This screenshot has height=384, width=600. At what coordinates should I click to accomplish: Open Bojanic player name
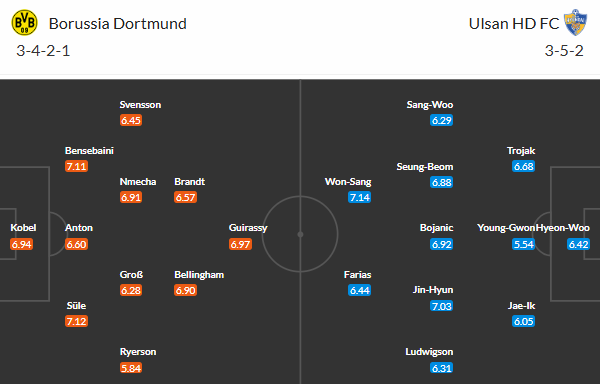tap(436, 228)
